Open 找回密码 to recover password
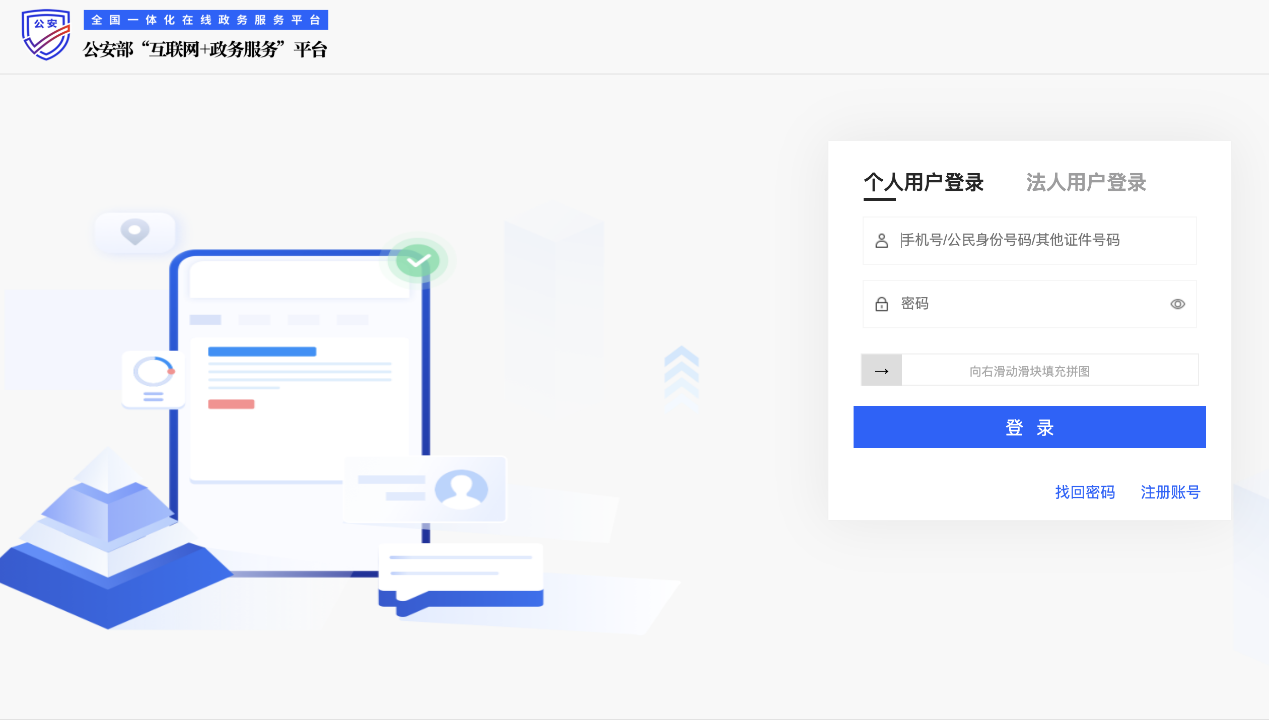The height and width of the screenshot is (720, 1269). (x=1085, y=492)
